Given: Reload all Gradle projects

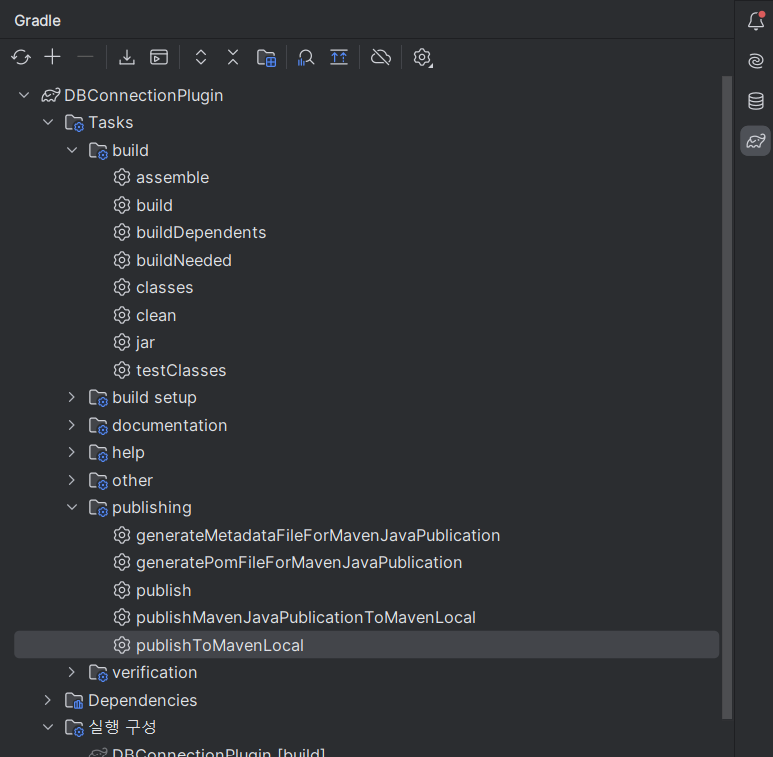Looking at the screenshot, I should tap(21, 57).
